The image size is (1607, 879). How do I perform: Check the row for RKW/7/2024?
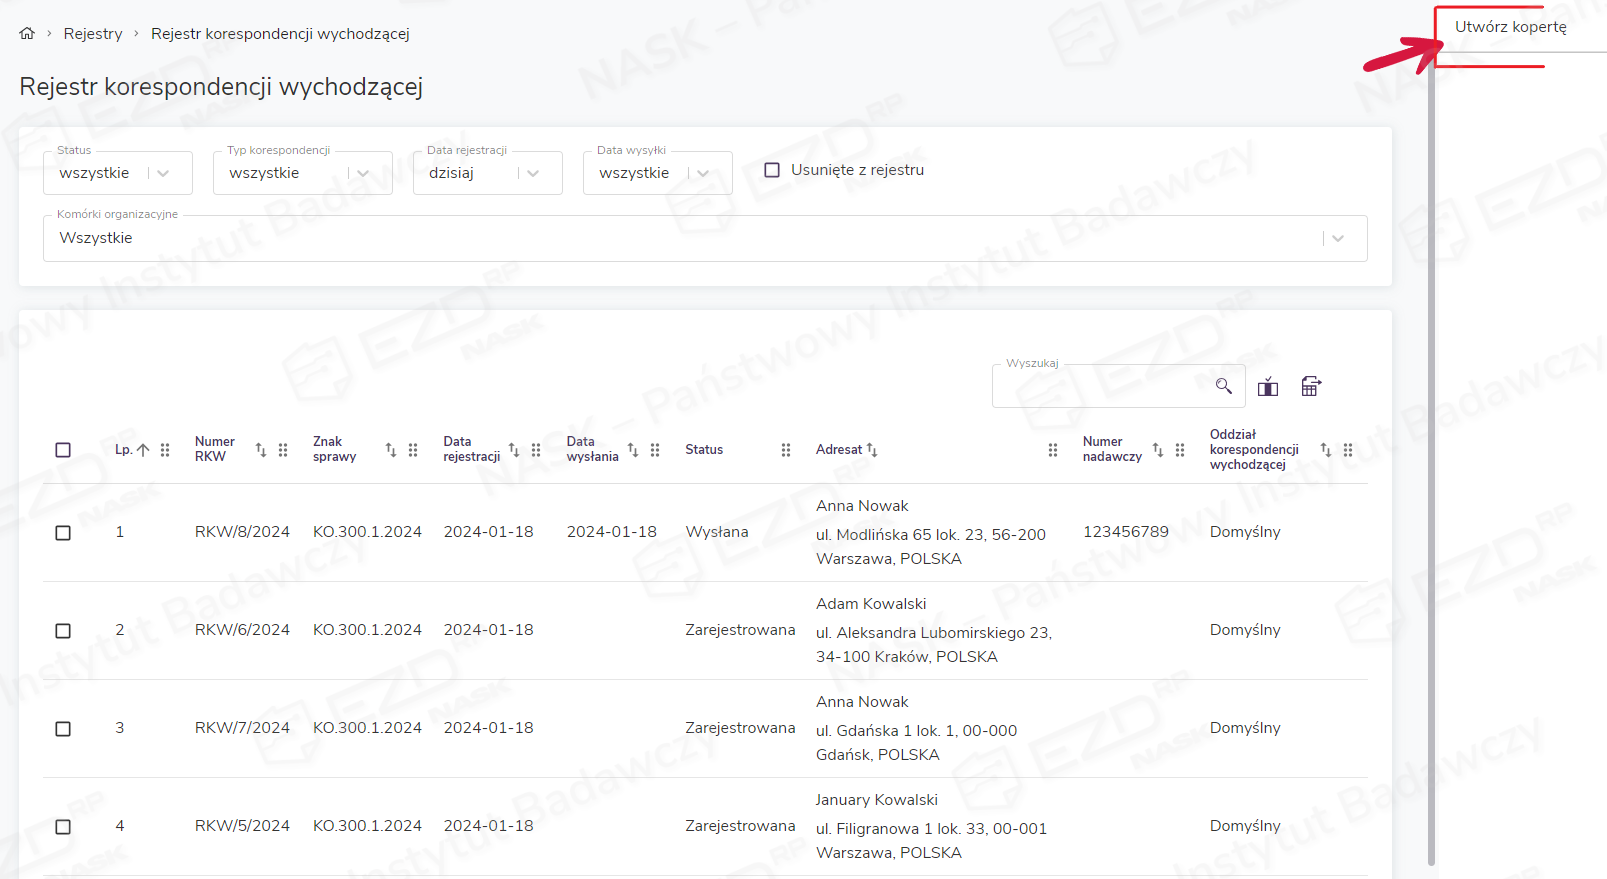63,729
